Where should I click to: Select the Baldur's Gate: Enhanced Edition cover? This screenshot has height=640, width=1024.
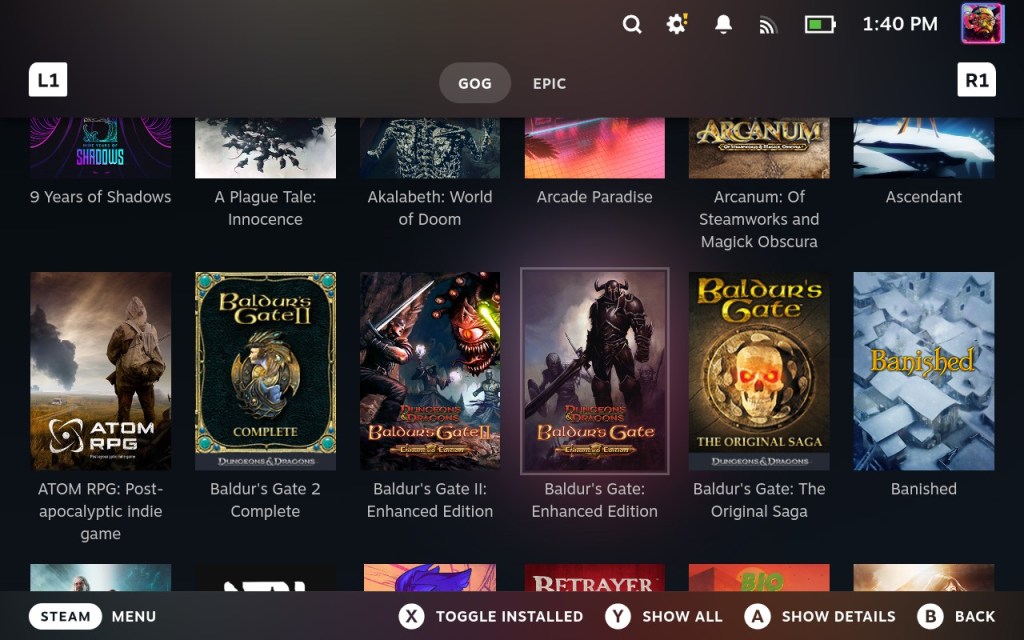coord(594,370)
